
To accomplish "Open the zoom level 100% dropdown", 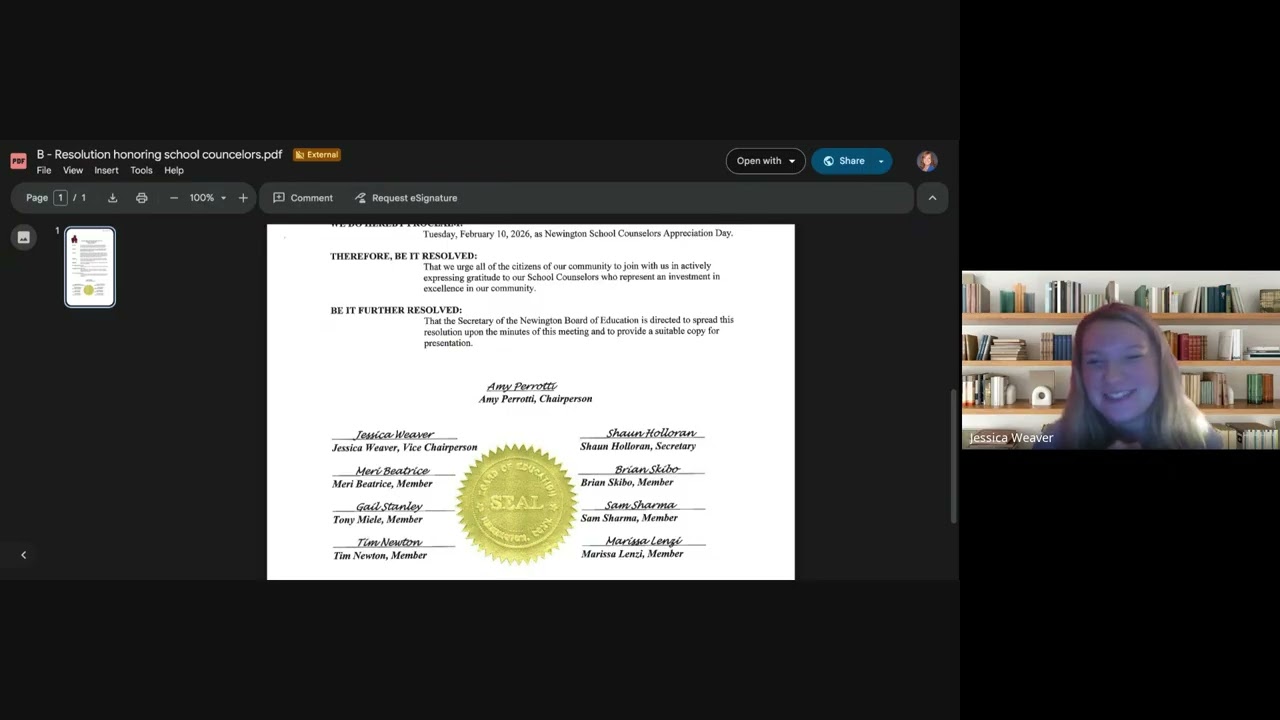I will click(208, 198).
